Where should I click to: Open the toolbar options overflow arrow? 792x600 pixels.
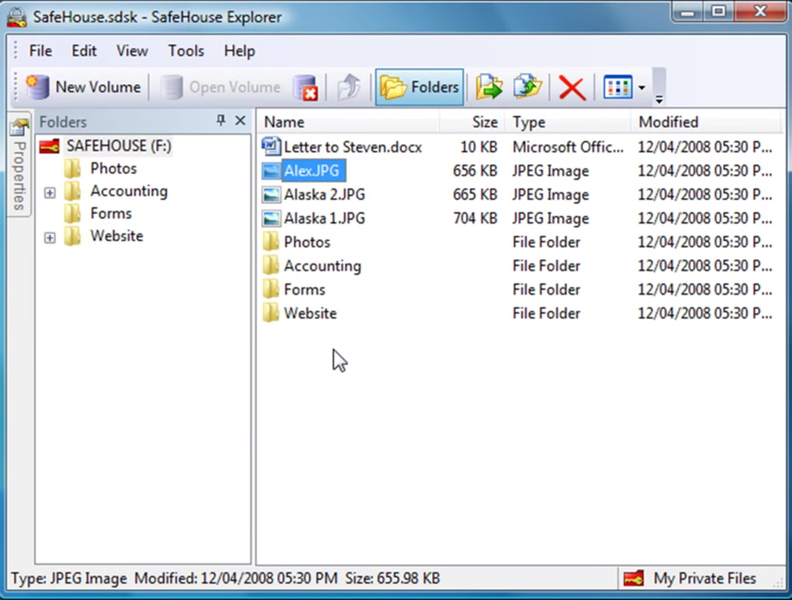click(x=659, y=99)
